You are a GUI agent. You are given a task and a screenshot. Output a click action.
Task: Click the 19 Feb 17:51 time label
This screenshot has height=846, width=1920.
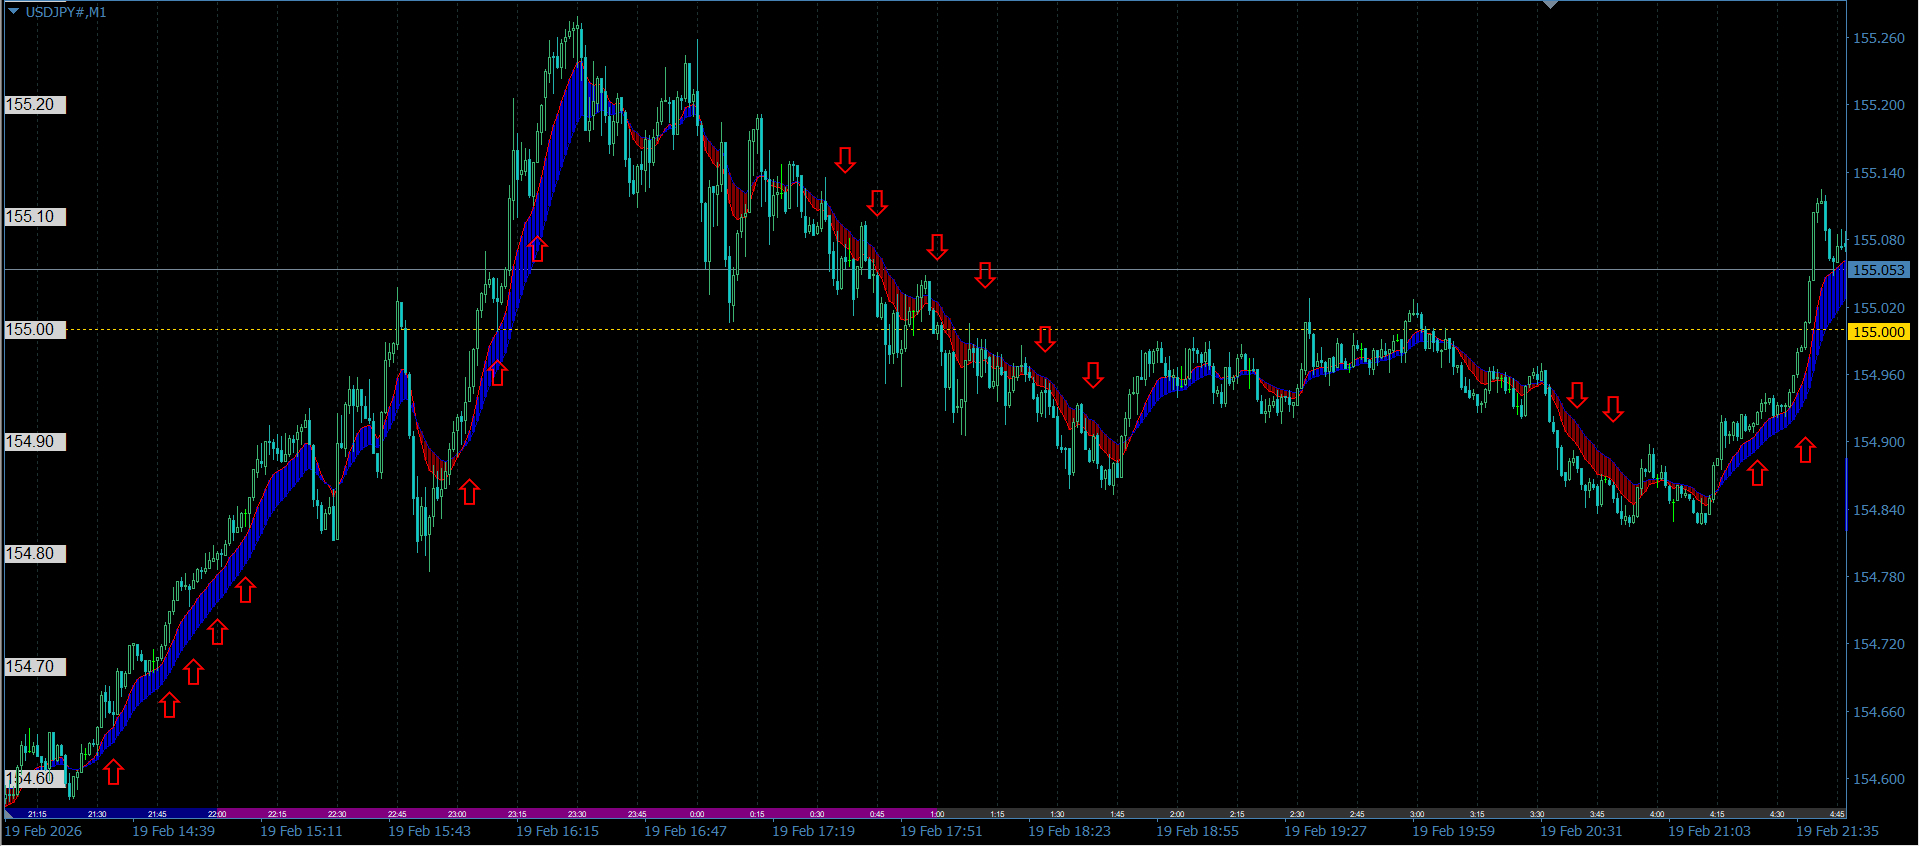pyautogui.click(x=942, y=831)
